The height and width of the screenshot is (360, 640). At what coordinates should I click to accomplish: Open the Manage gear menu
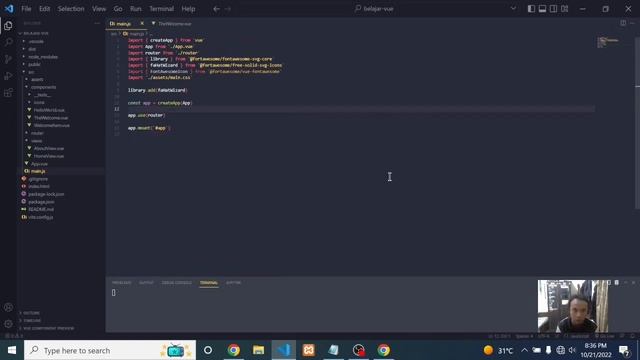pyautogui.click(x=8, y=324)
